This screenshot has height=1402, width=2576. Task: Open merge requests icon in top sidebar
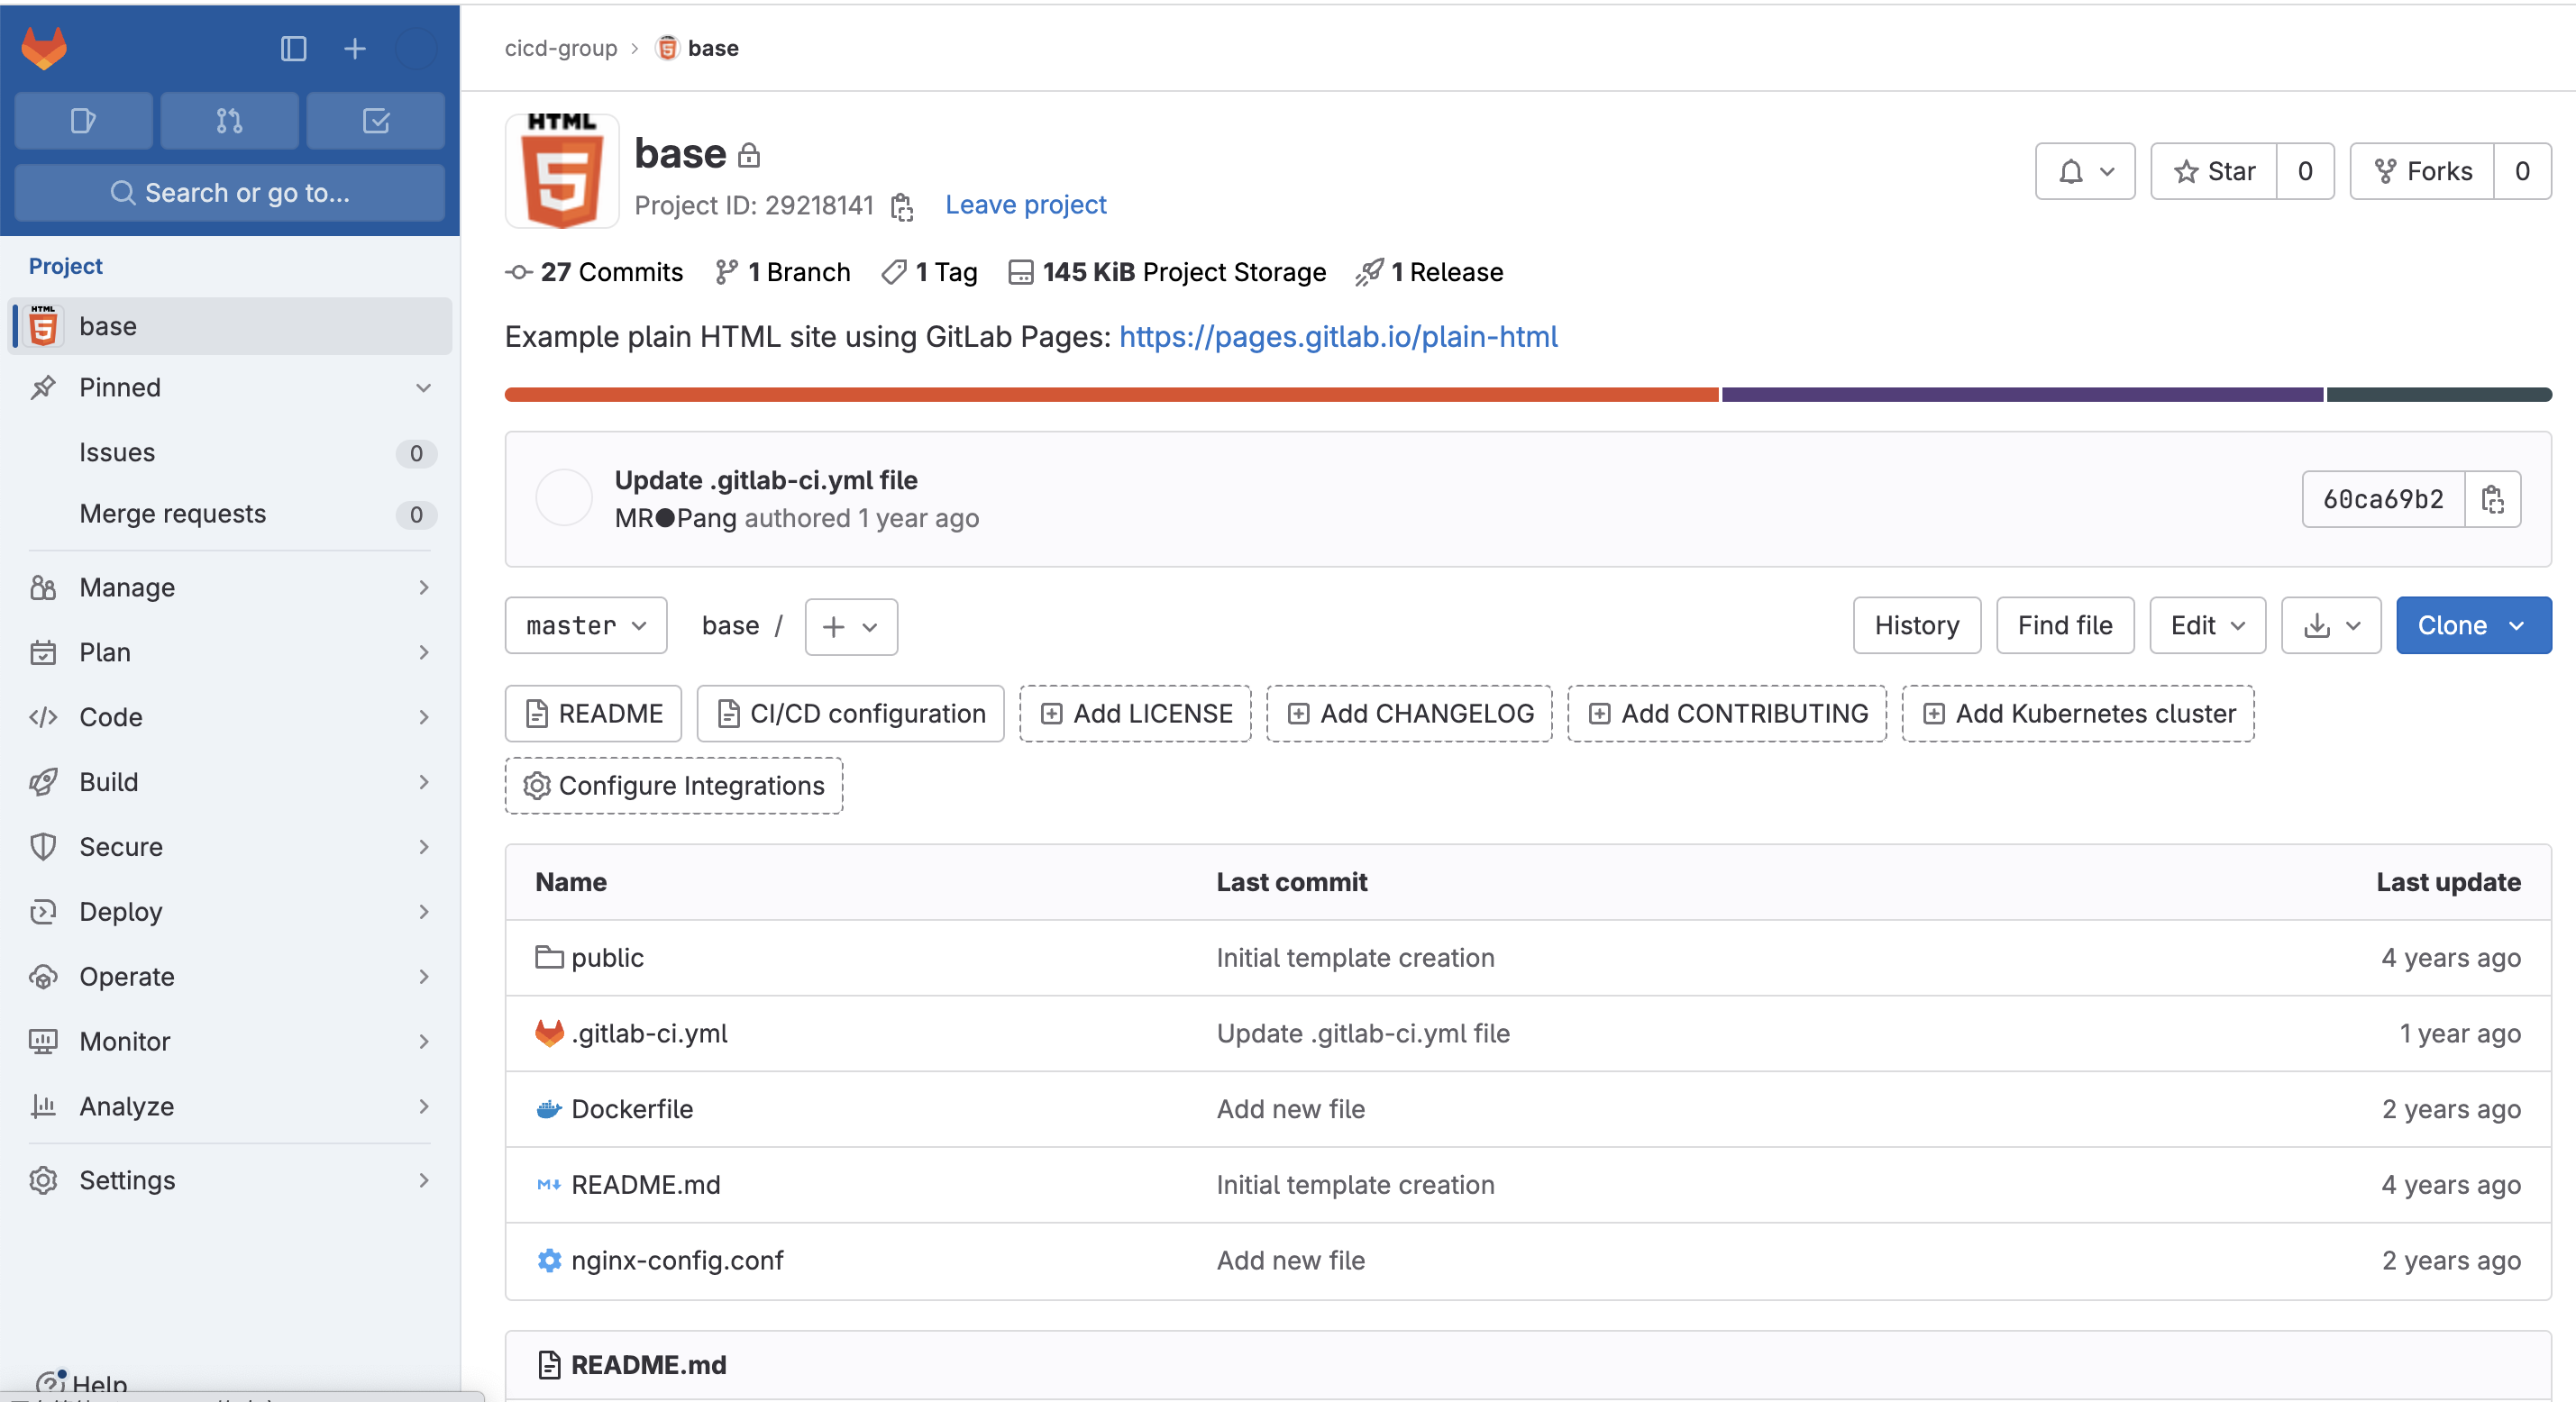229,121
